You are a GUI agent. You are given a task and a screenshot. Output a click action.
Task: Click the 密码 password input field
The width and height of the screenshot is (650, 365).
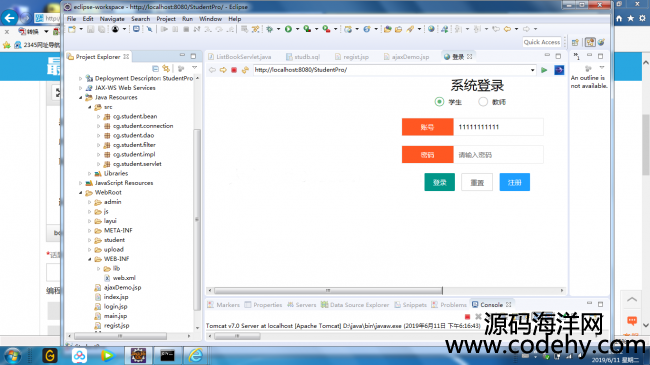coord(498,155)
